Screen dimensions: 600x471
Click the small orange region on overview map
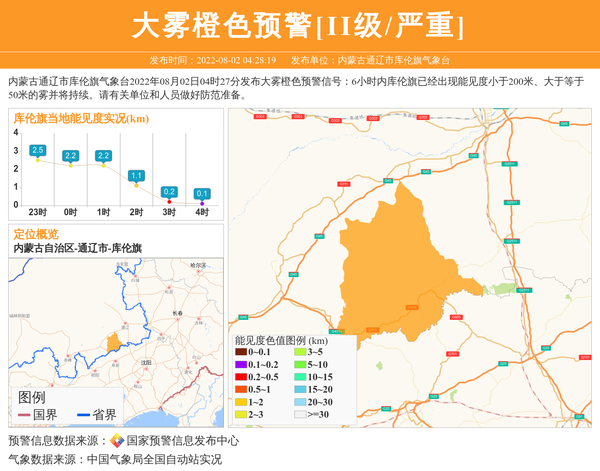point(114,343)
